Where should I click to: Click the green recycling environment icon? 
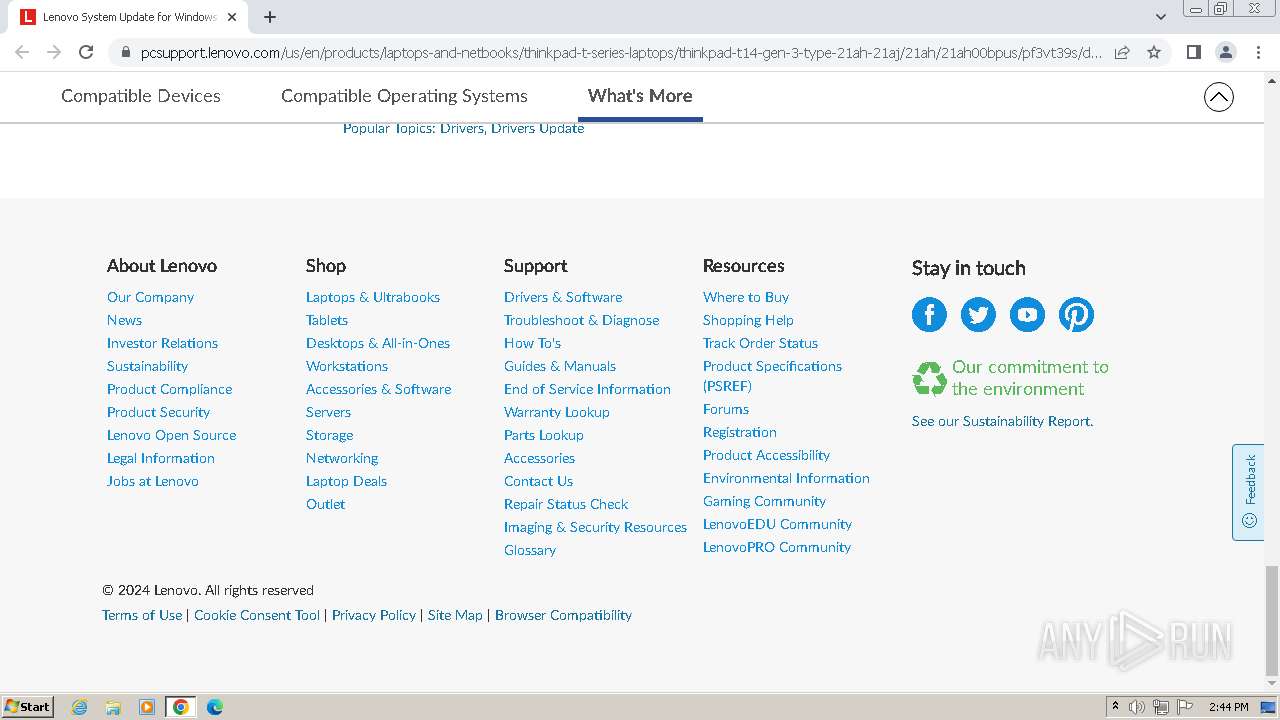click(x=929, y=379)
